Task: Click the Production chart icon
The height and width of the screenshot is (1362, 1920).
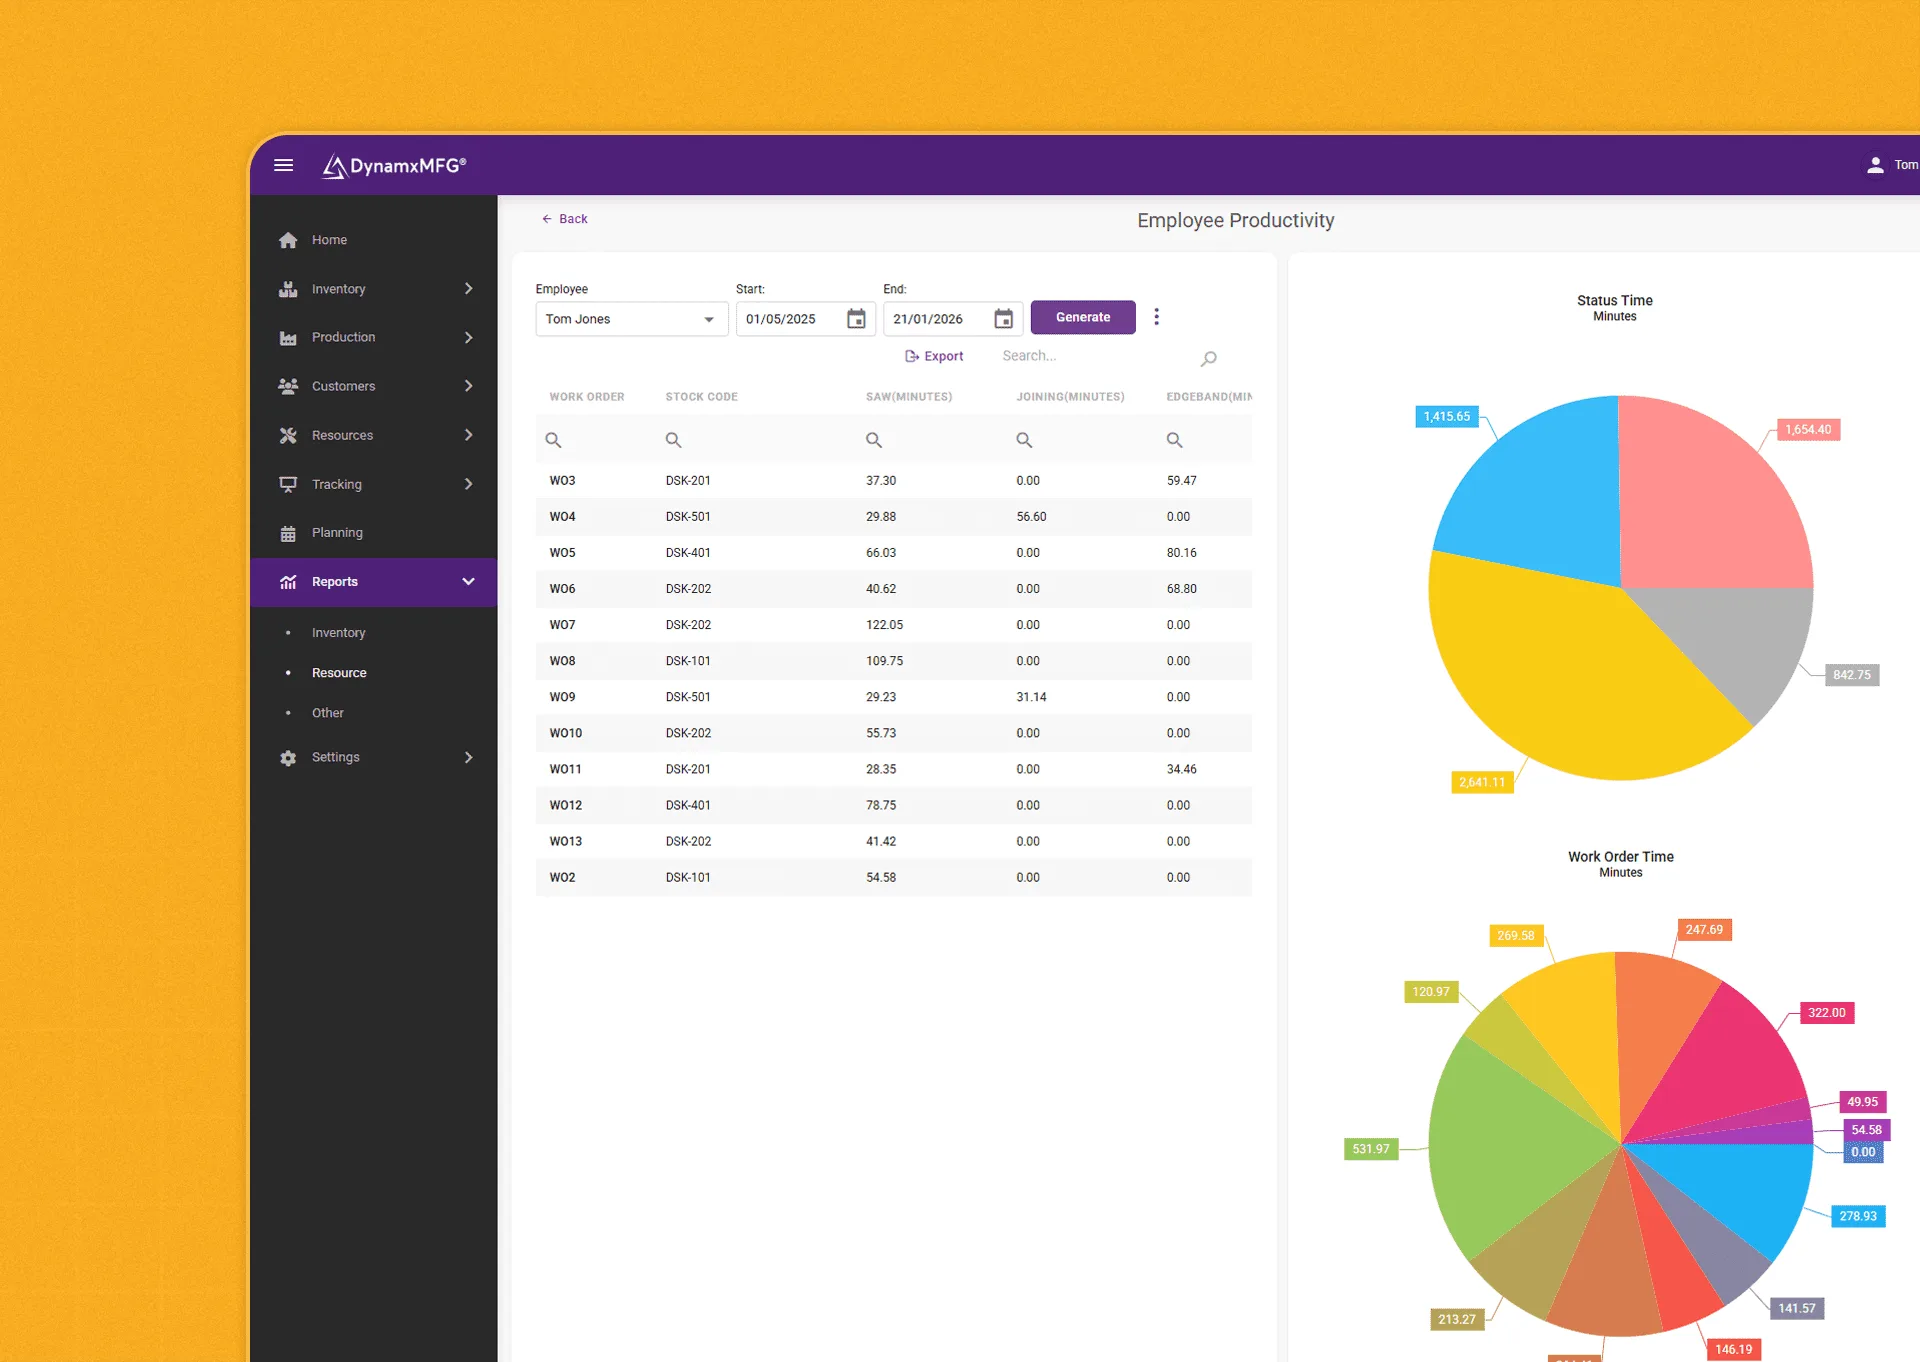Action: [288, 337]
